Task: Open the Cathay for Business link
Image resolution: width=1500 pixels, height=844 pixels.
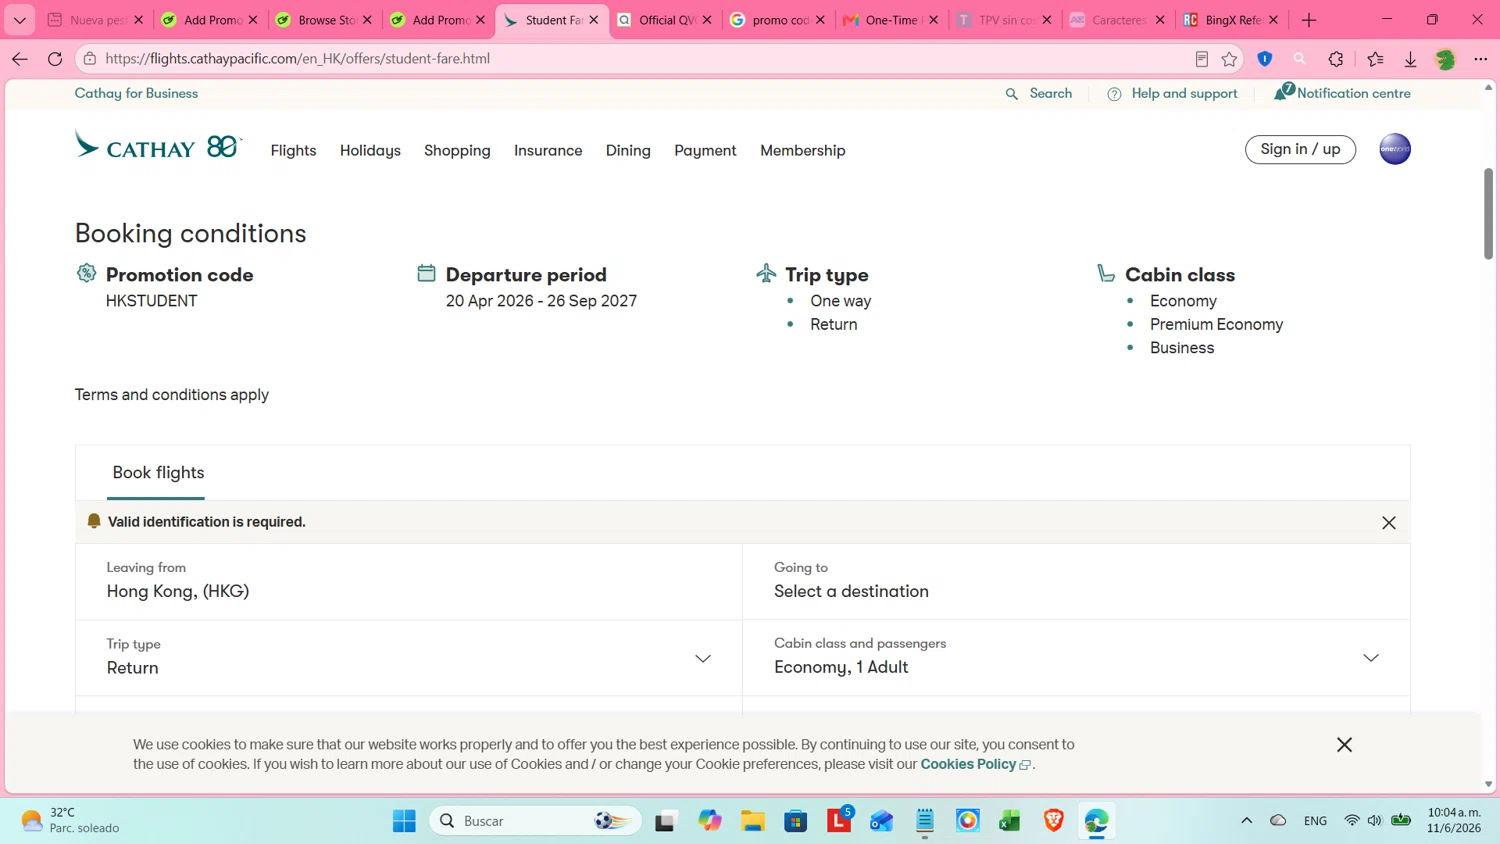Action: [136, 93]
